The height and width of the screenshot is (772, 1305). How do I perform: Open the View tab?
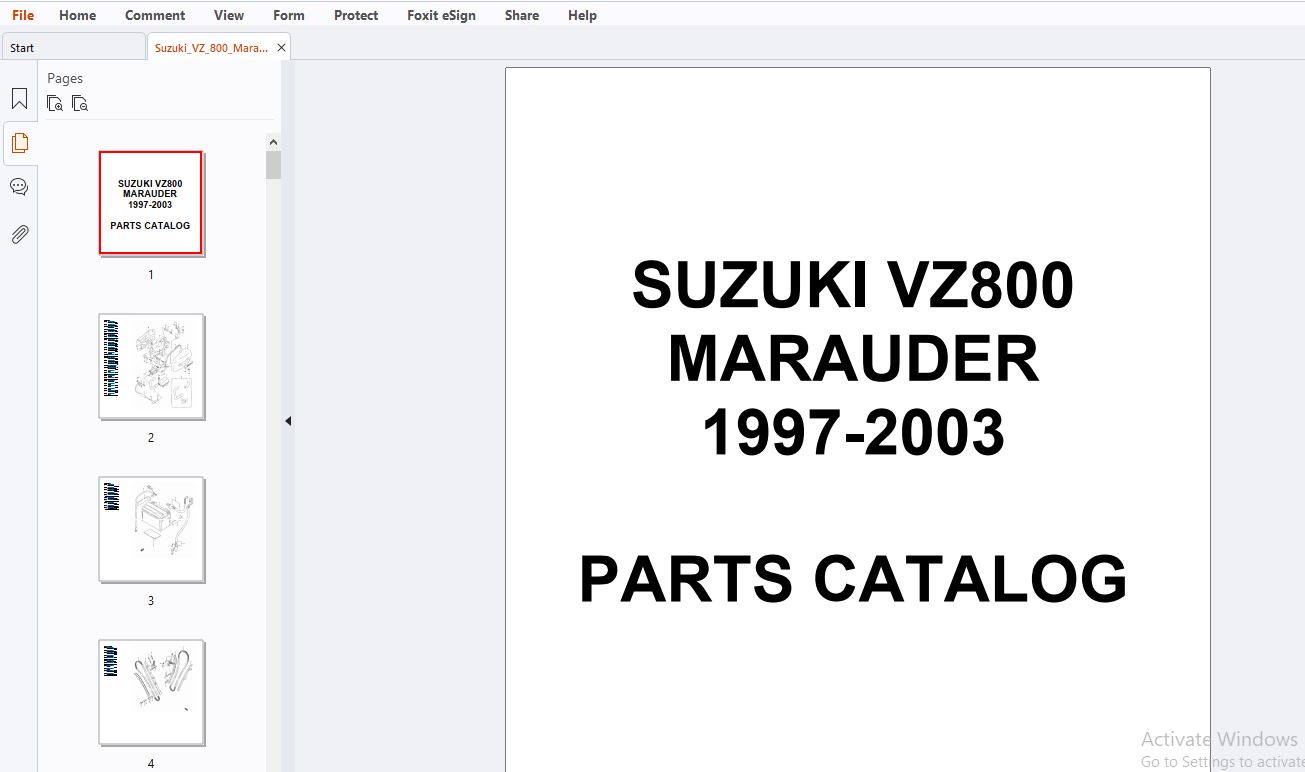(229, 15)
